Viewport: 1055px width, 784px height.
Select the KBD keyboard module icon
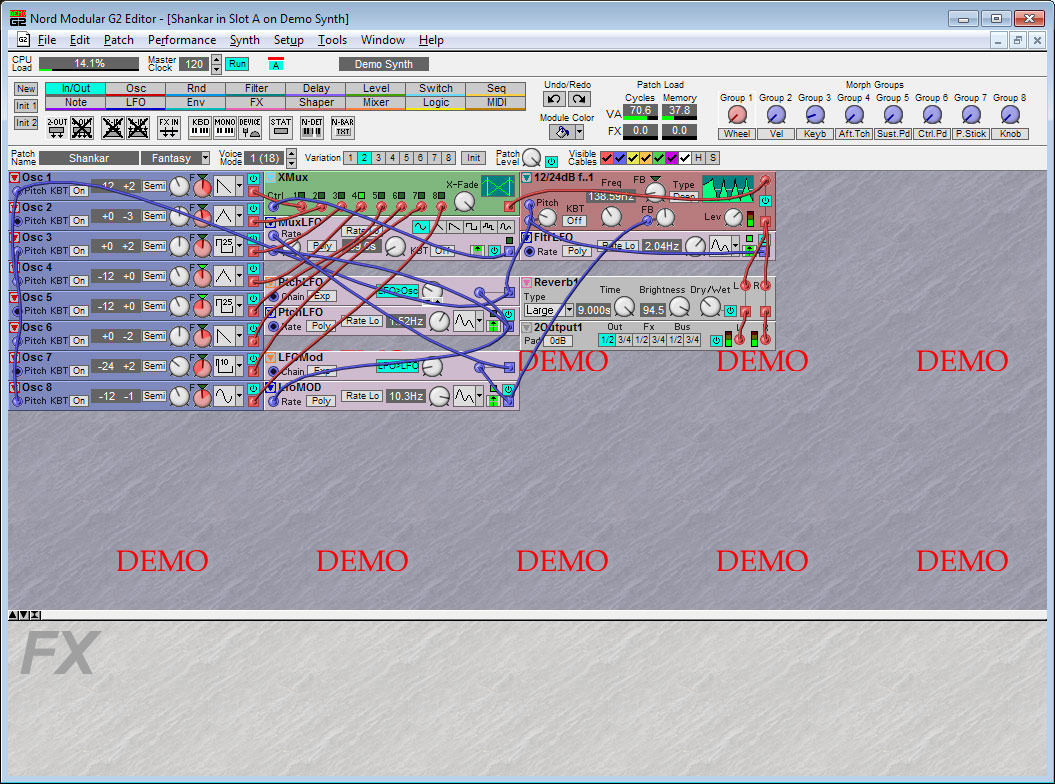pos(199,127)
